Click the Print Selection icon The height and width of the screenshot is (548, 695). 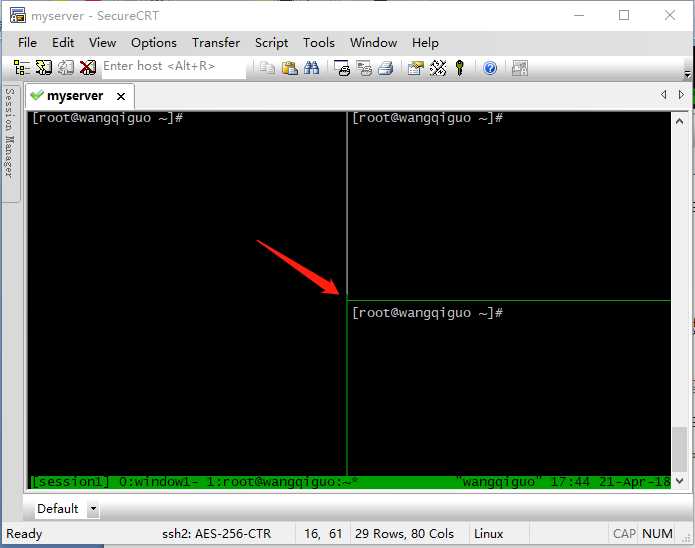click(364, 68)
